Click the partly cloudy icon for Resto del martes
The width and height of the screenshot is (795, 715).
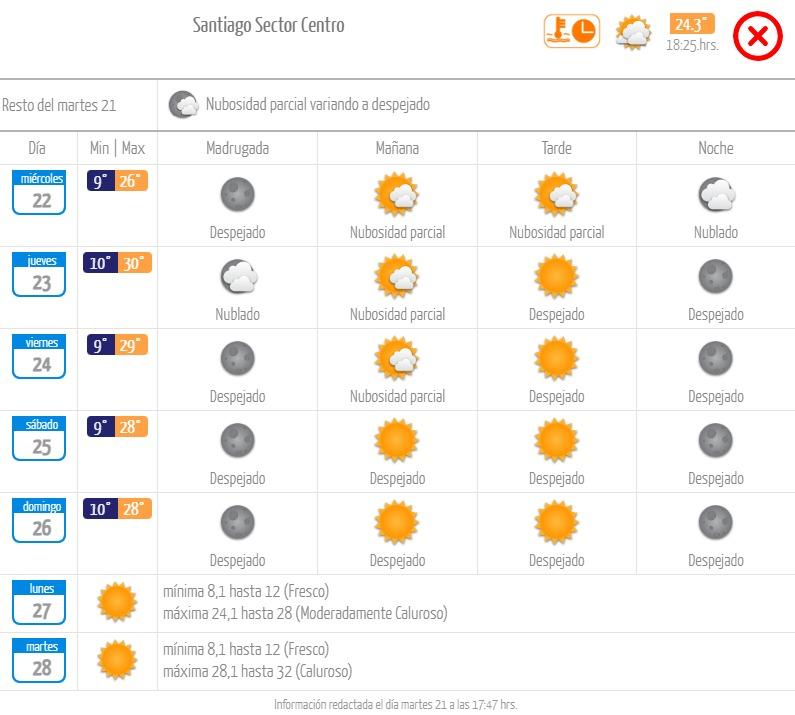pos(183,104)
